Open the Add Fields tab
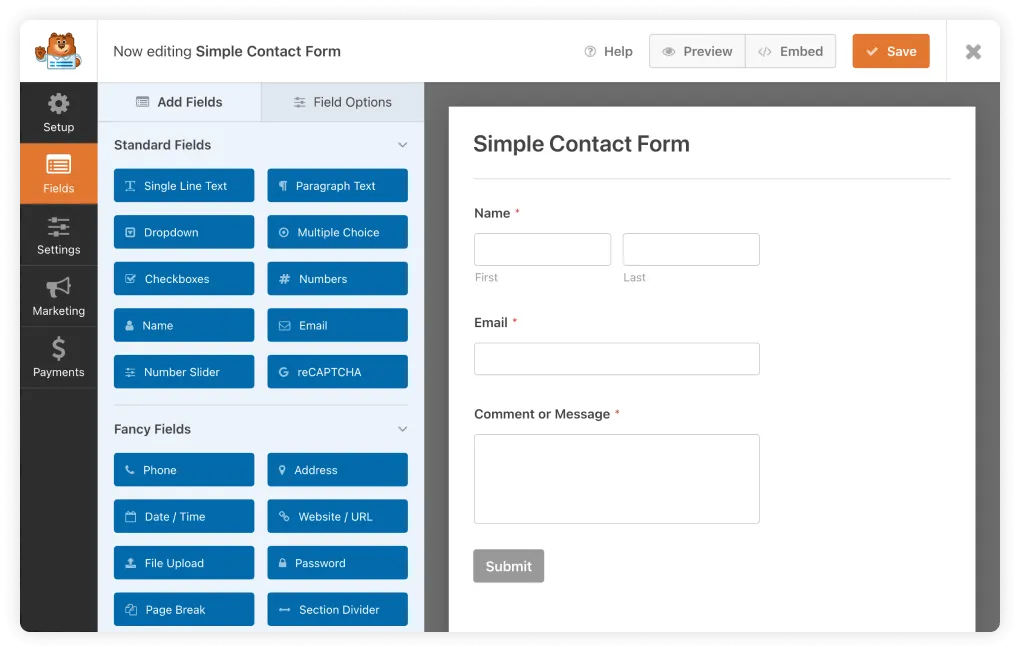This screenshot has width=1020, height=652. pyautogui.click(x=179, y=101)
